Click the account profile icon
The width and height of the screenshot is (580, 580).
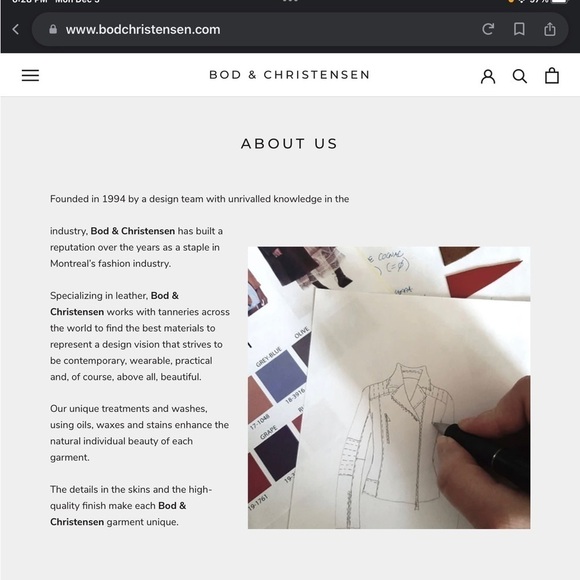(488, 76)
